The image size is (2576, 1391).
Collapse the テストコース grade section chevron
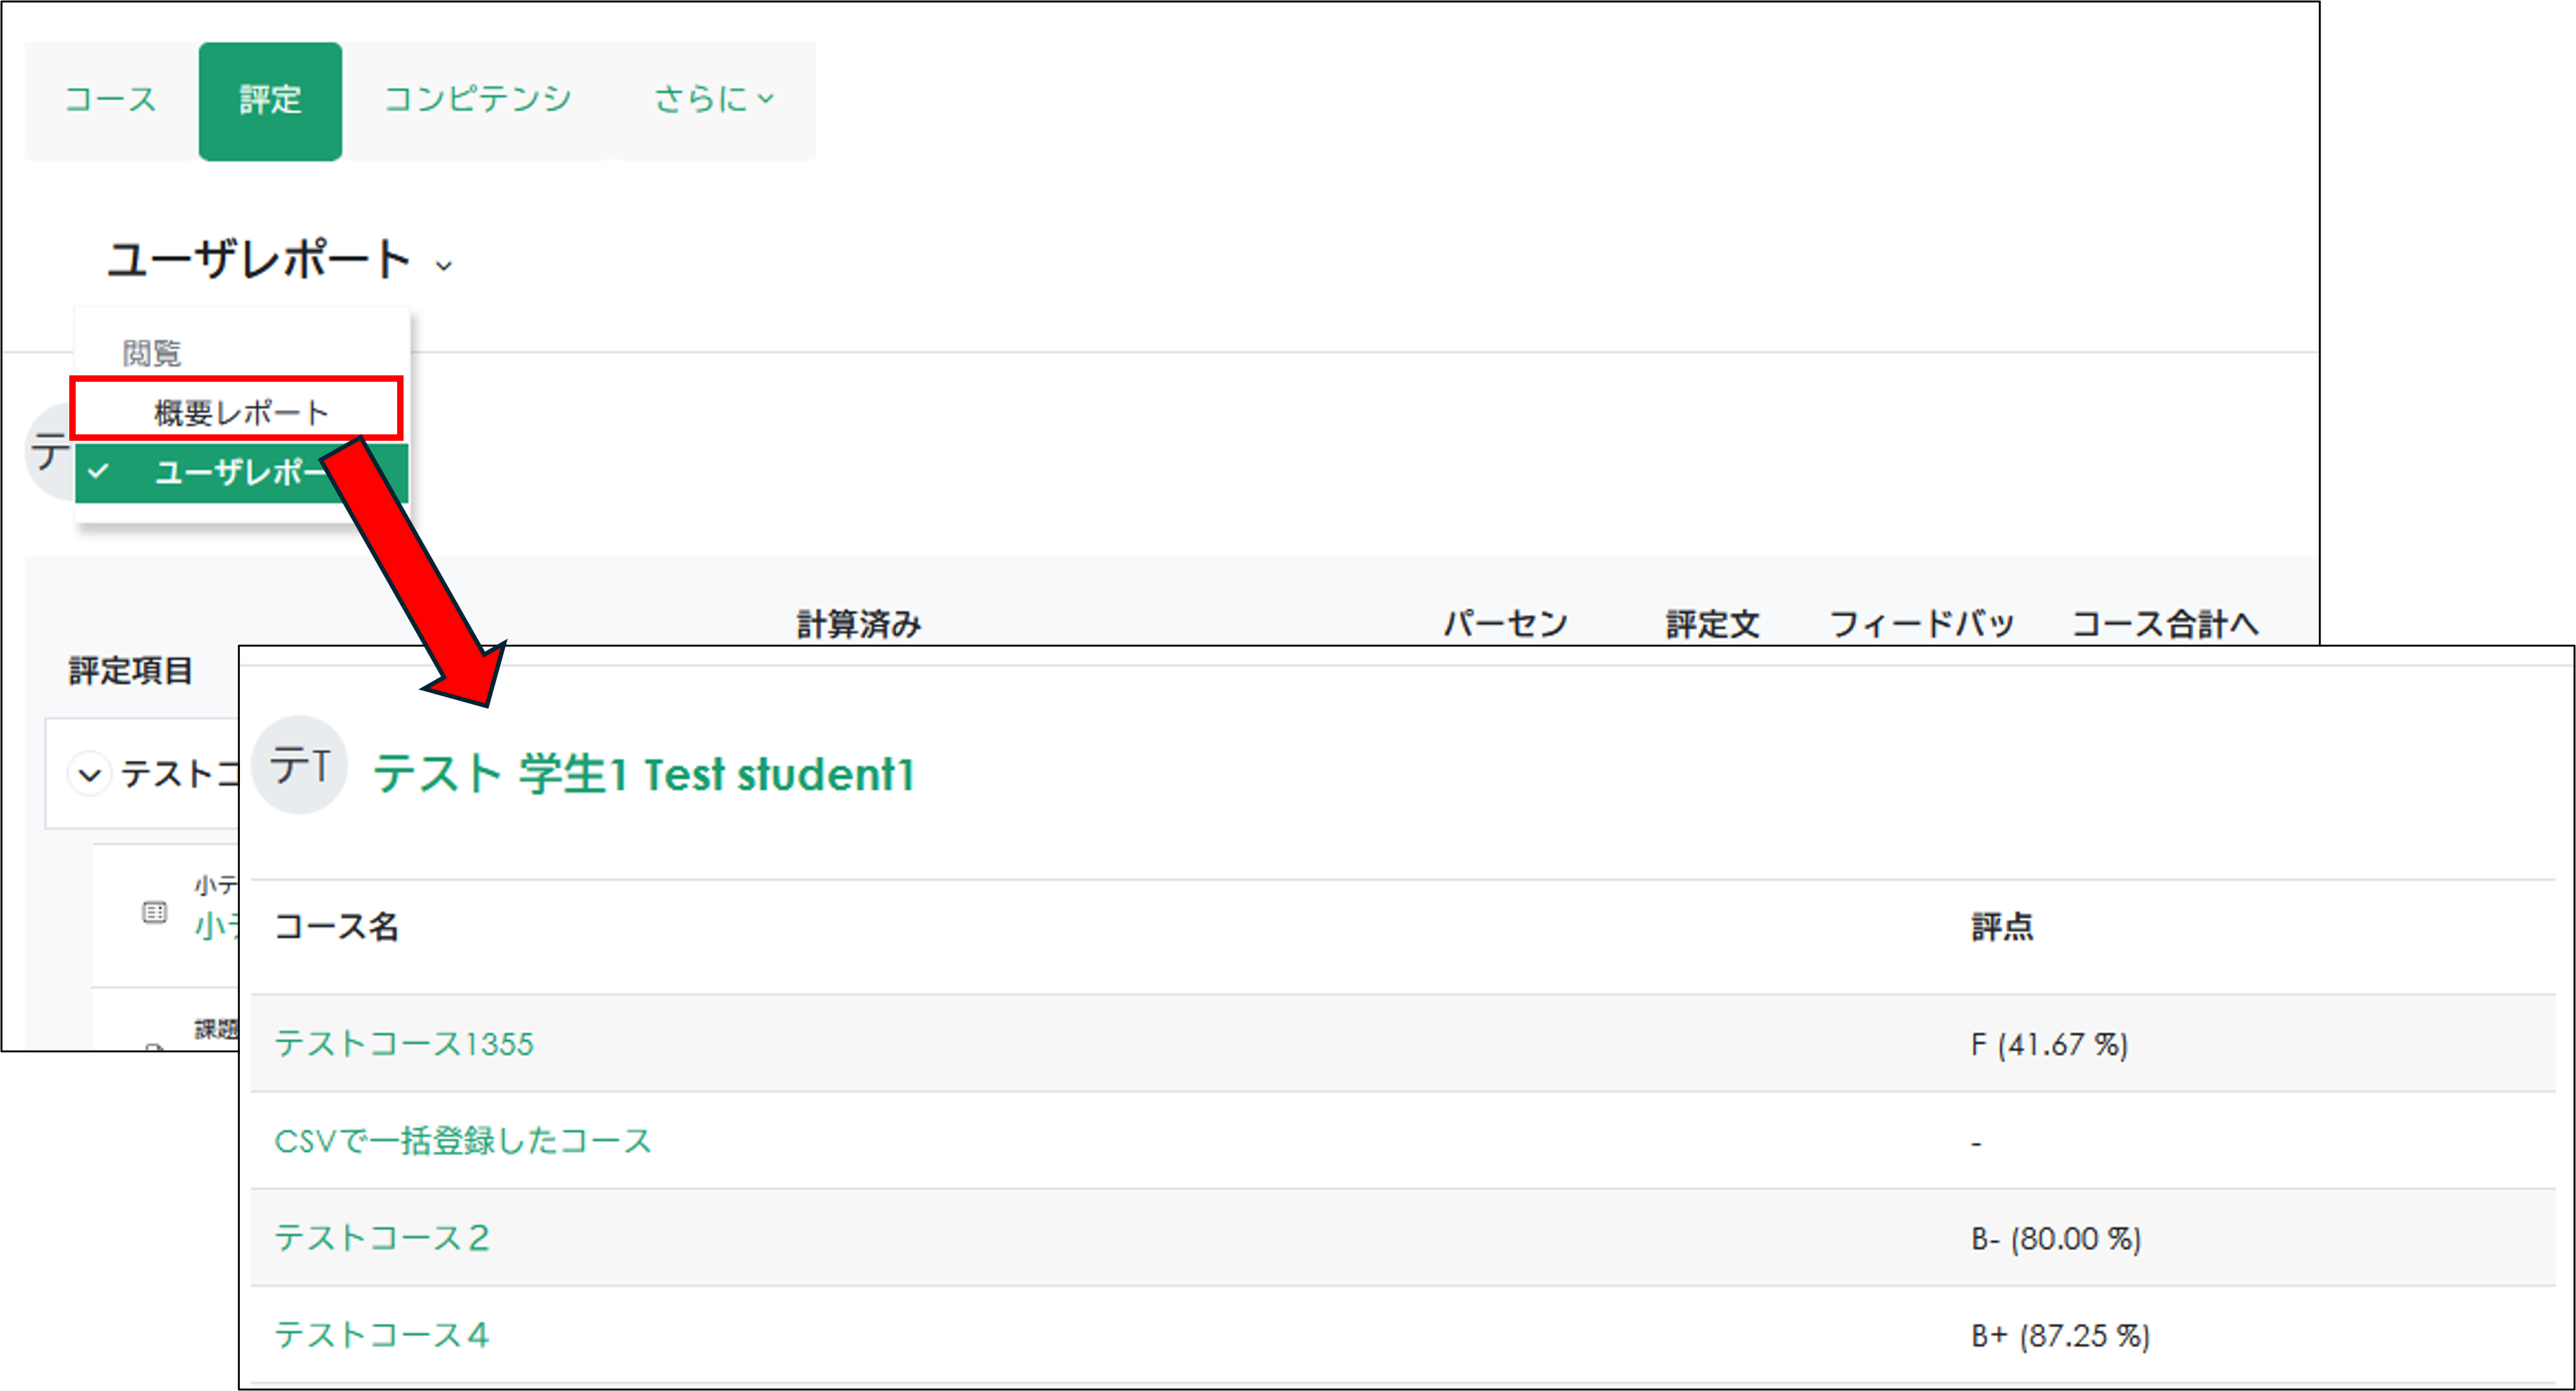pyautogui.click(x=91, y=774)
